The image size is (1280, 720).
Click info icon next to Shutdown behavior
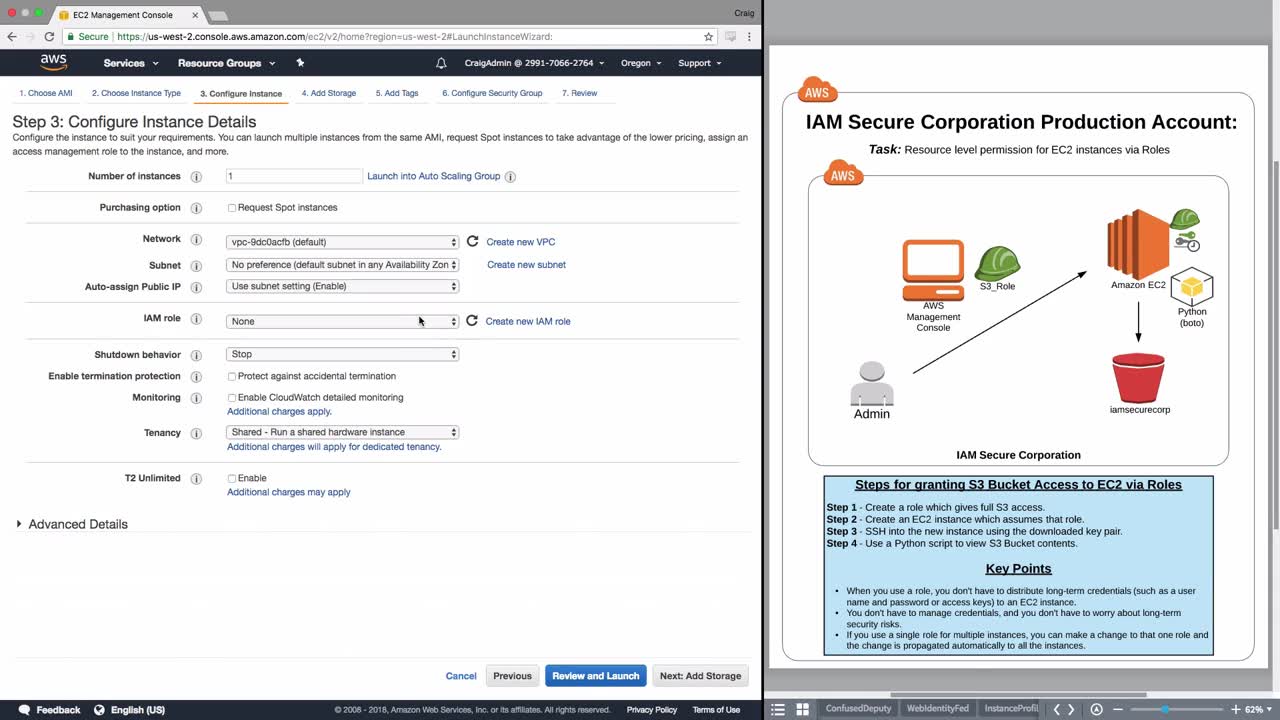pyautogui.click(x=196, y=355)
